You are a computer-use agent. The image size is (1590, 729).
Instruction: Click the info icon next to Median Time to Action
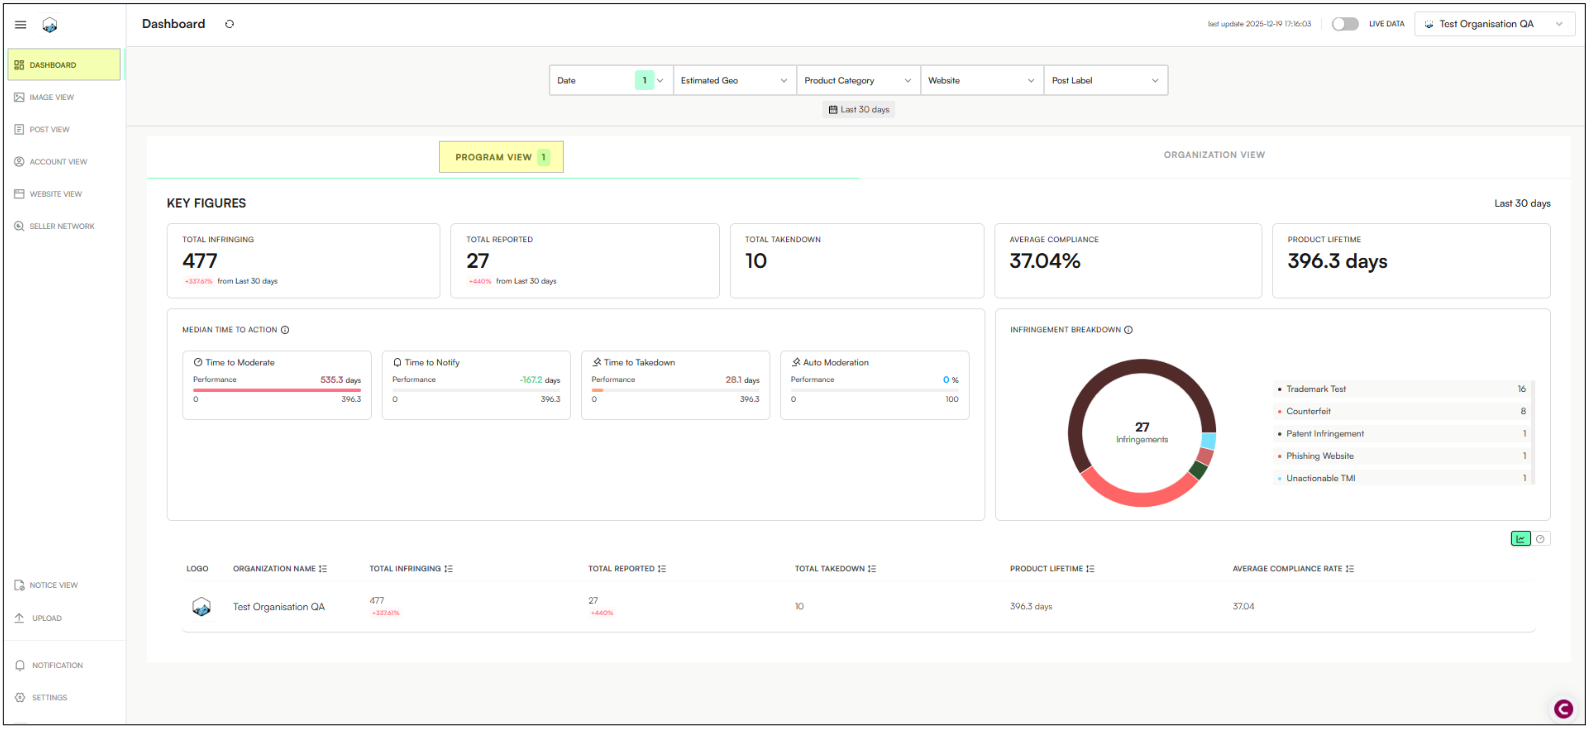[285, 330]
